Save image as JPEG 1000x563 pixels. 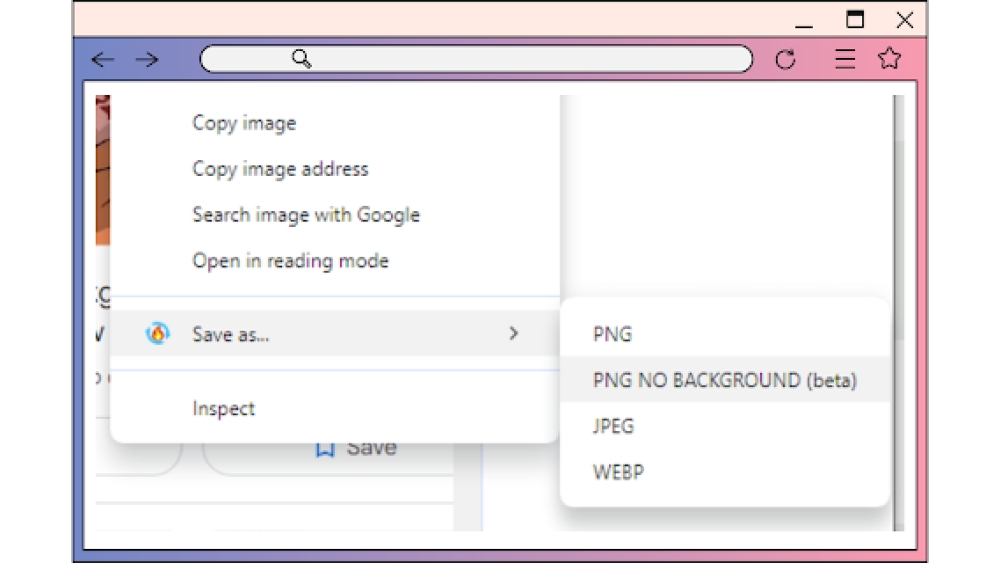pos(724,426)
